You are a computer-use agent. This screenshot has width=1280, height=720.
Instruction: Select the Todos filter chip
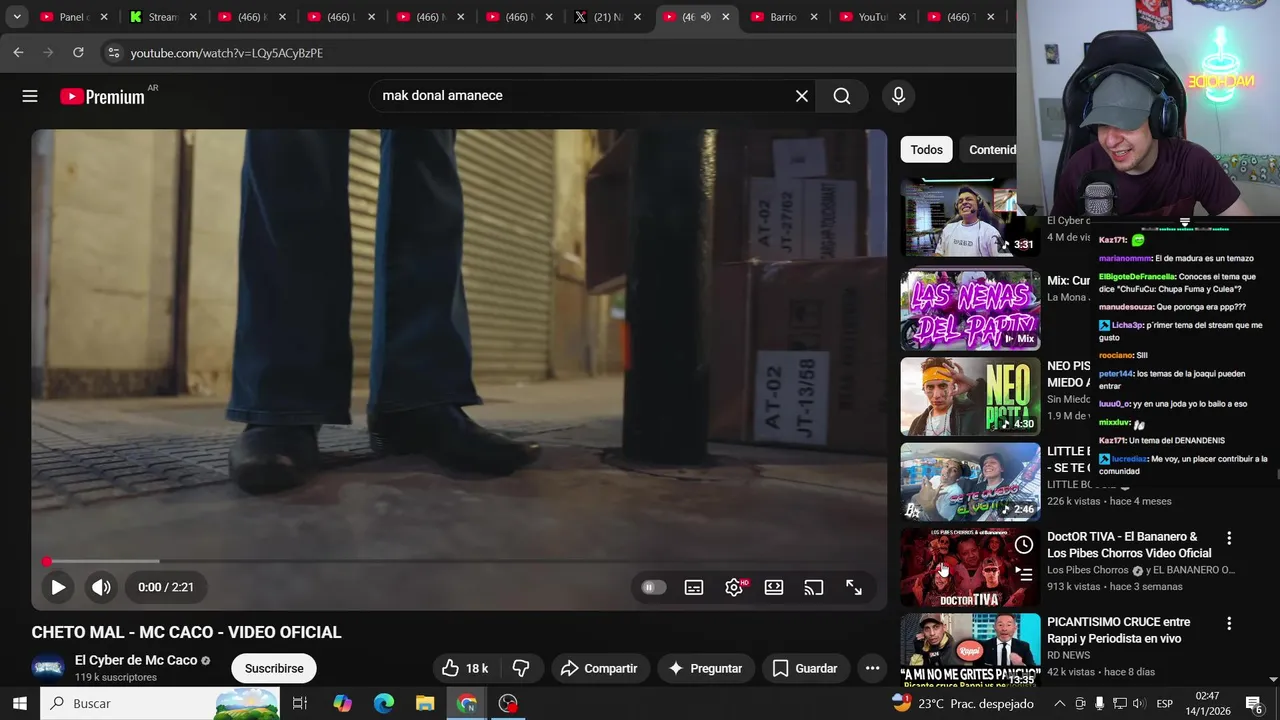(x=926, y=150)
